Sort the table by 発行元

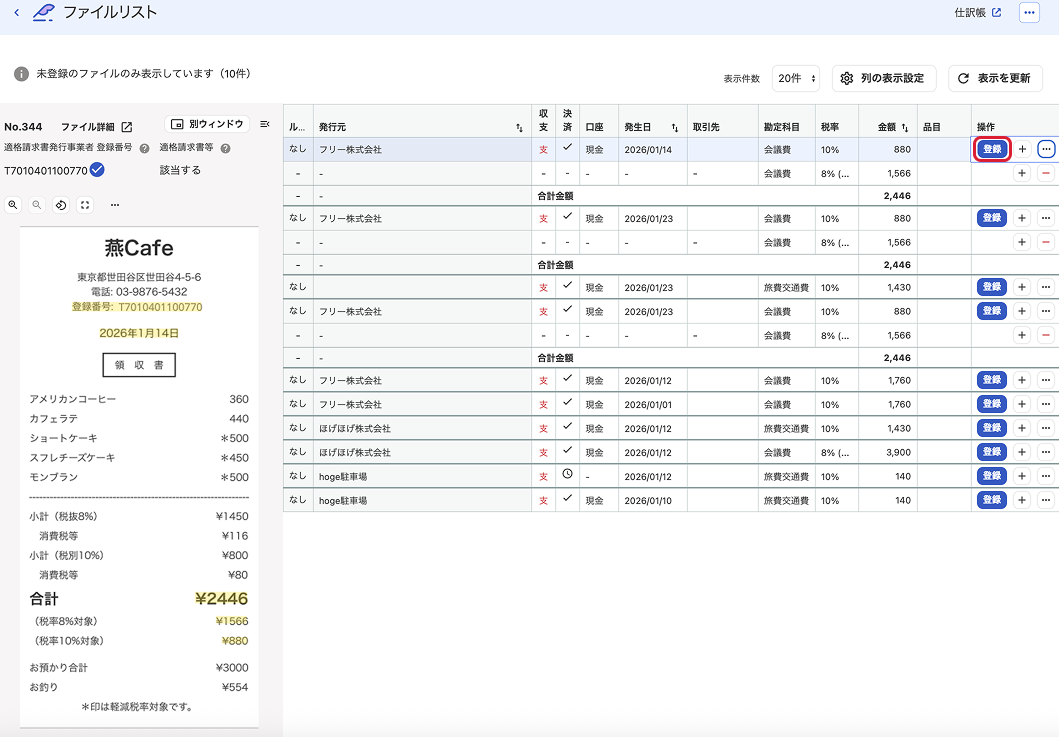[x=519, y=127]
